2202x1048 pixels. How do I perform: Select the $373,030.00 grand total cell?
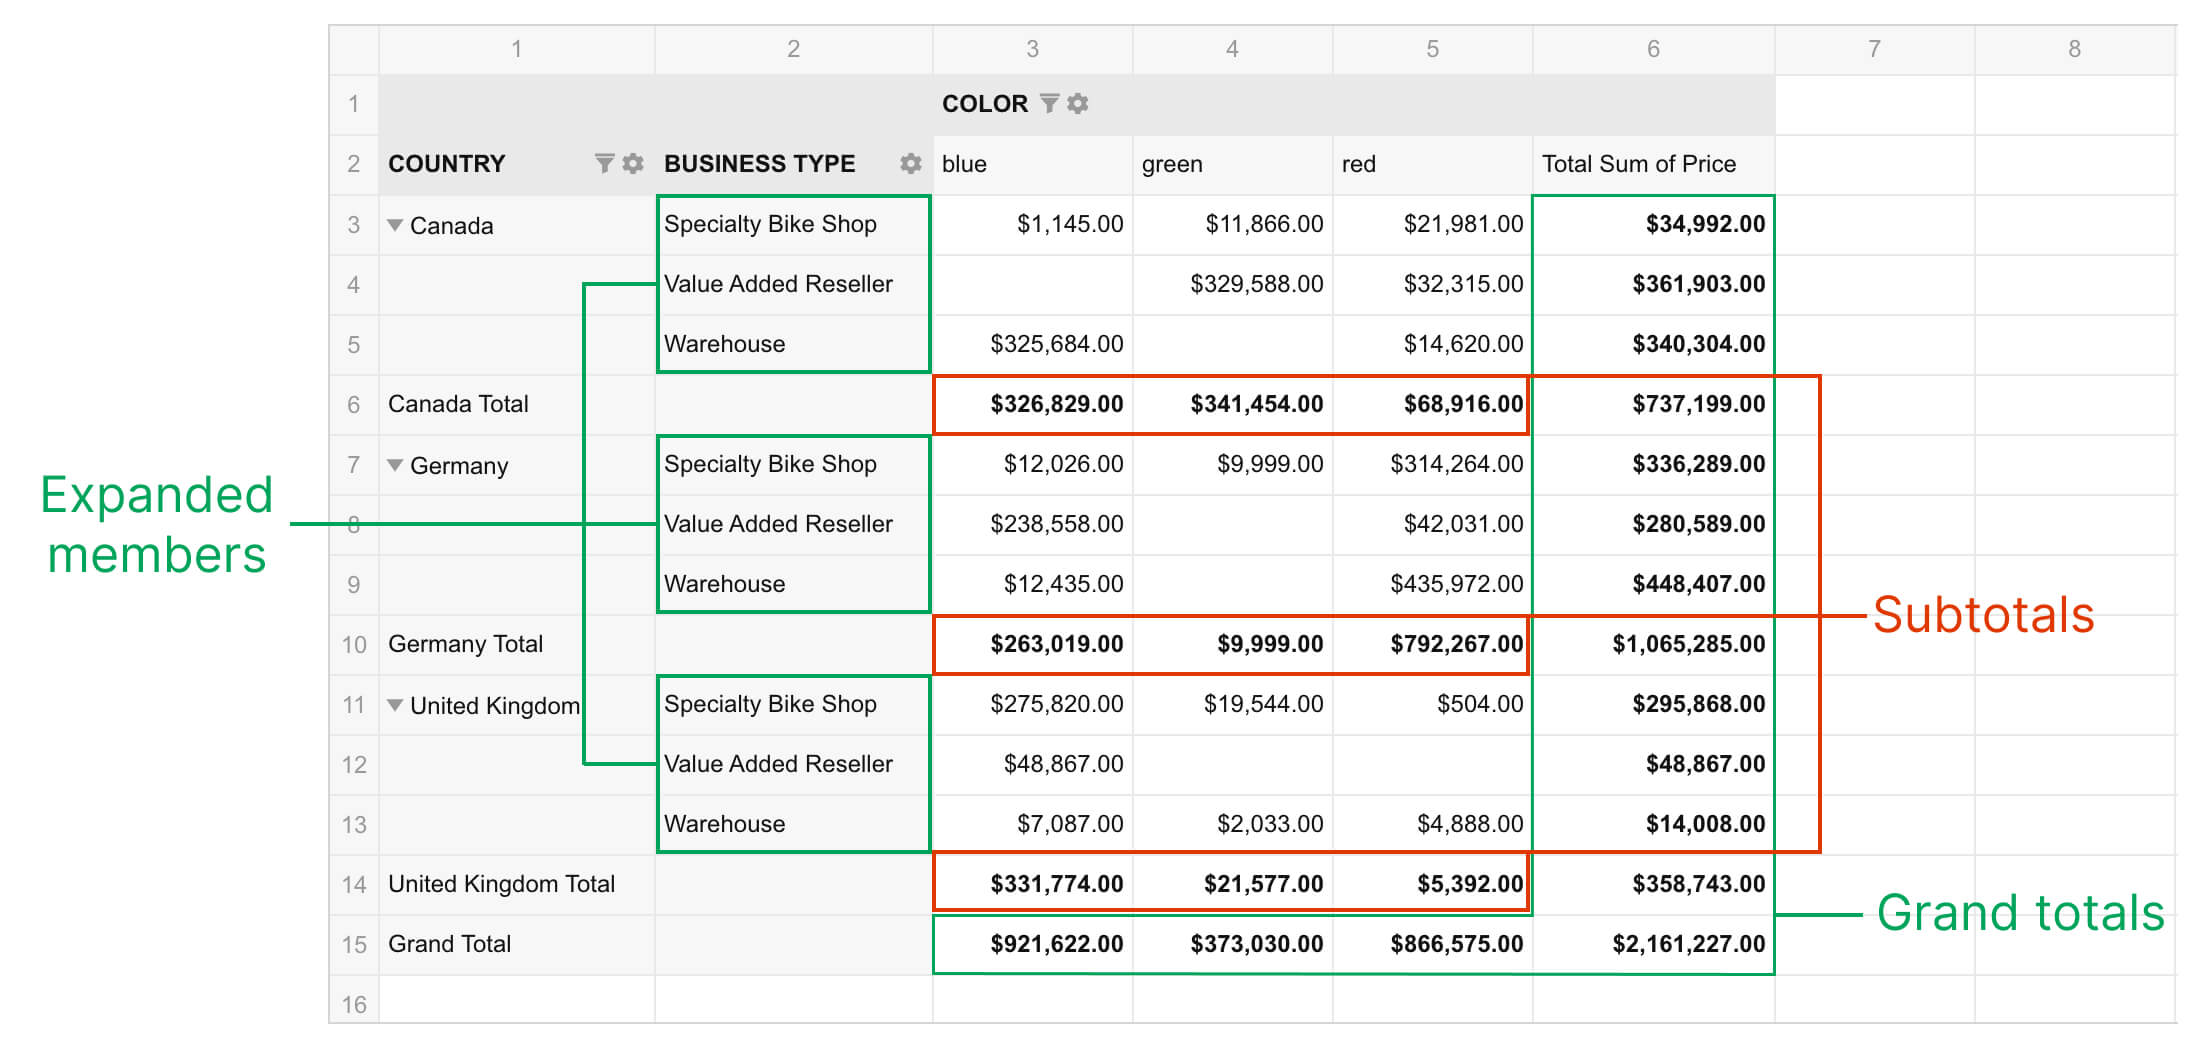click(1232, 945)
